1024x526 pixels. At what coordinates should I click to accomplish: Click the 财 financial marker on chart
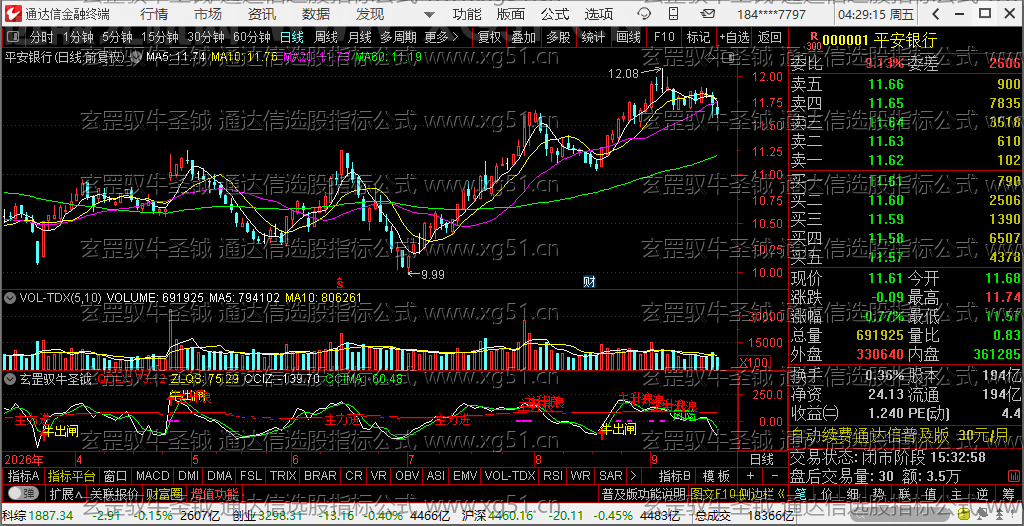[x=589, y=282]
